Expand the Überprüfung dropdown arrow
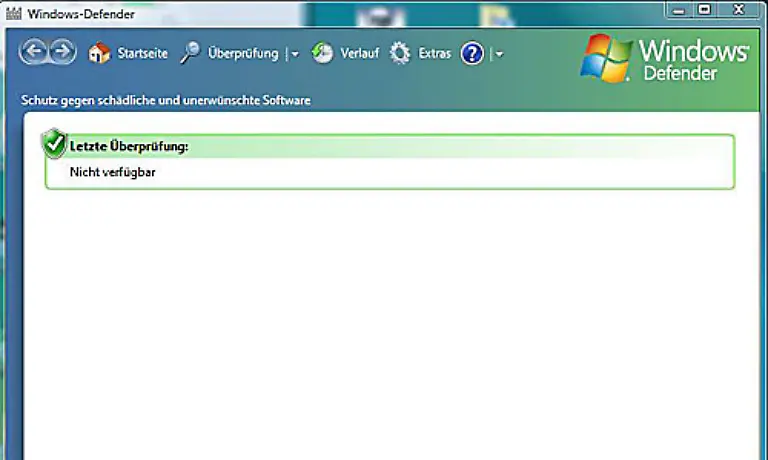The height and width of the screenshot is (460, 768). (x=295, y=54)
